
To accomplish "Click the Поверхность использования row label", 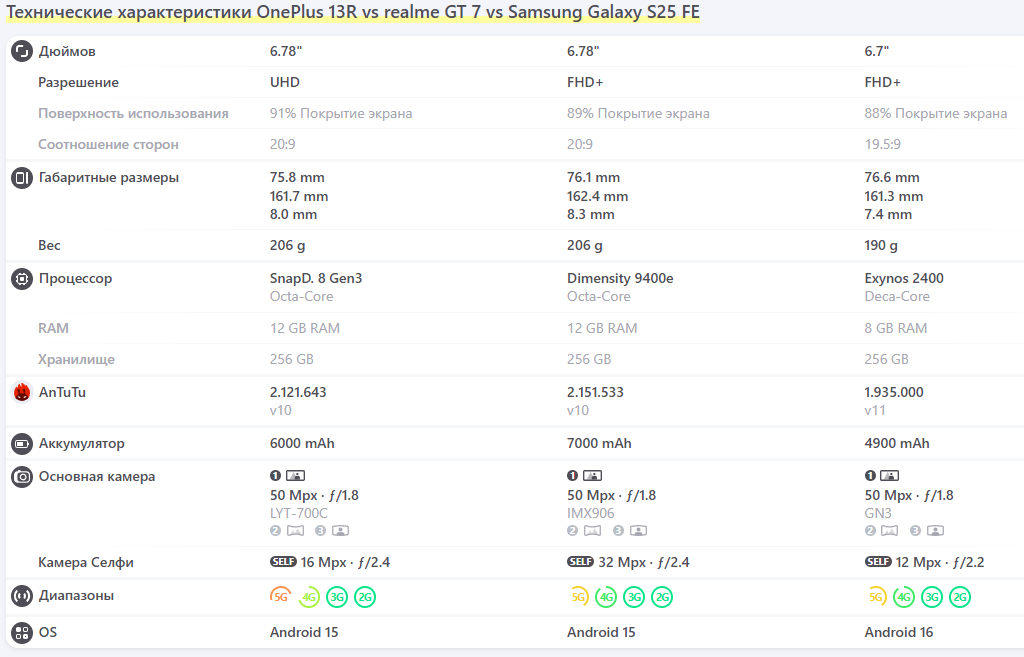I will 133,114.
